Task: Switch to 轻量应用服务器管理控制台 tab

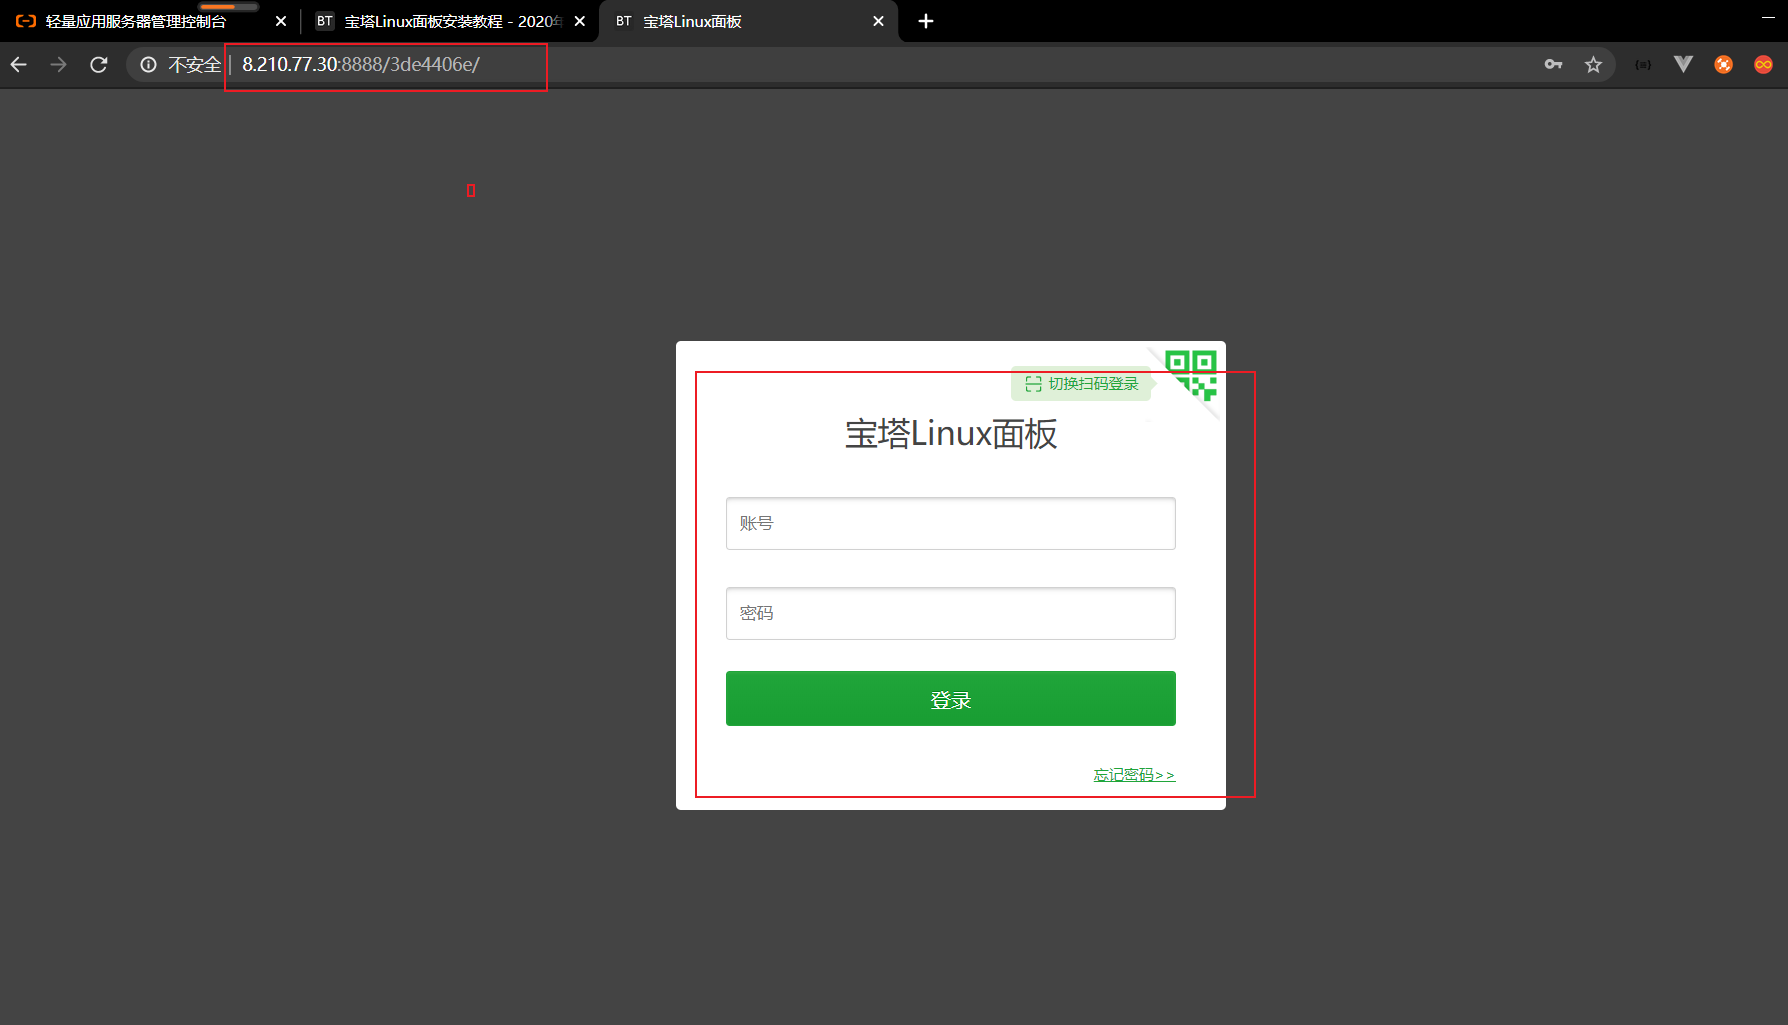Action: click(136, 21)
